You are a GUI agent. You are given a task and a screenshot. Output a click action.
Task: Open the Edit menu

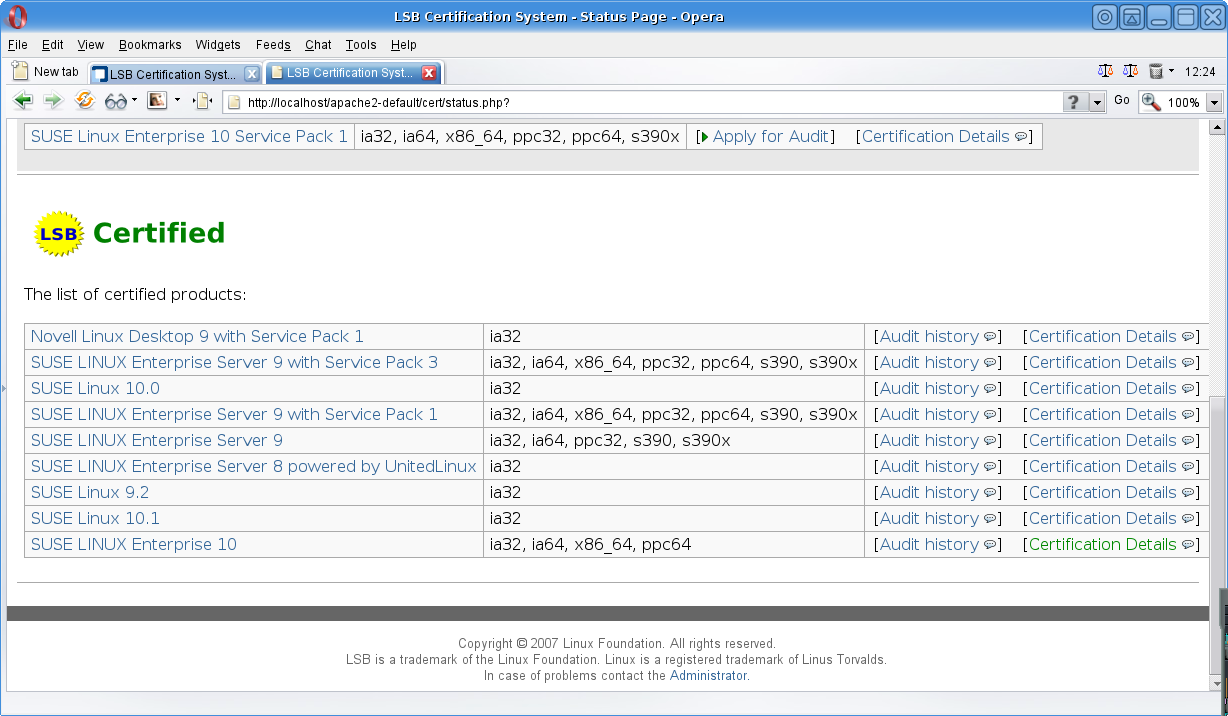[x=53, y=45]
